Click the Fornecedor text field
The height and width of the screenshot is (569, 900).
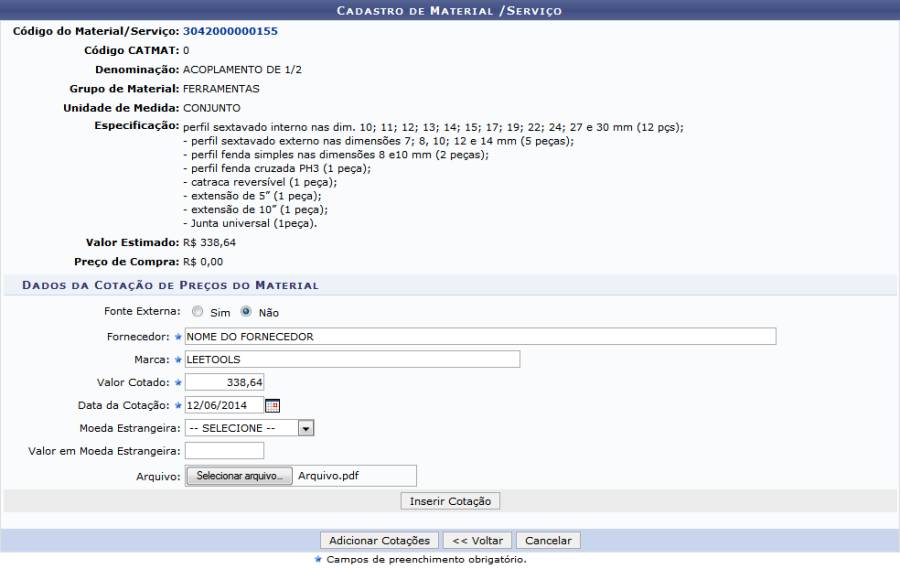[x=480, y=336]
